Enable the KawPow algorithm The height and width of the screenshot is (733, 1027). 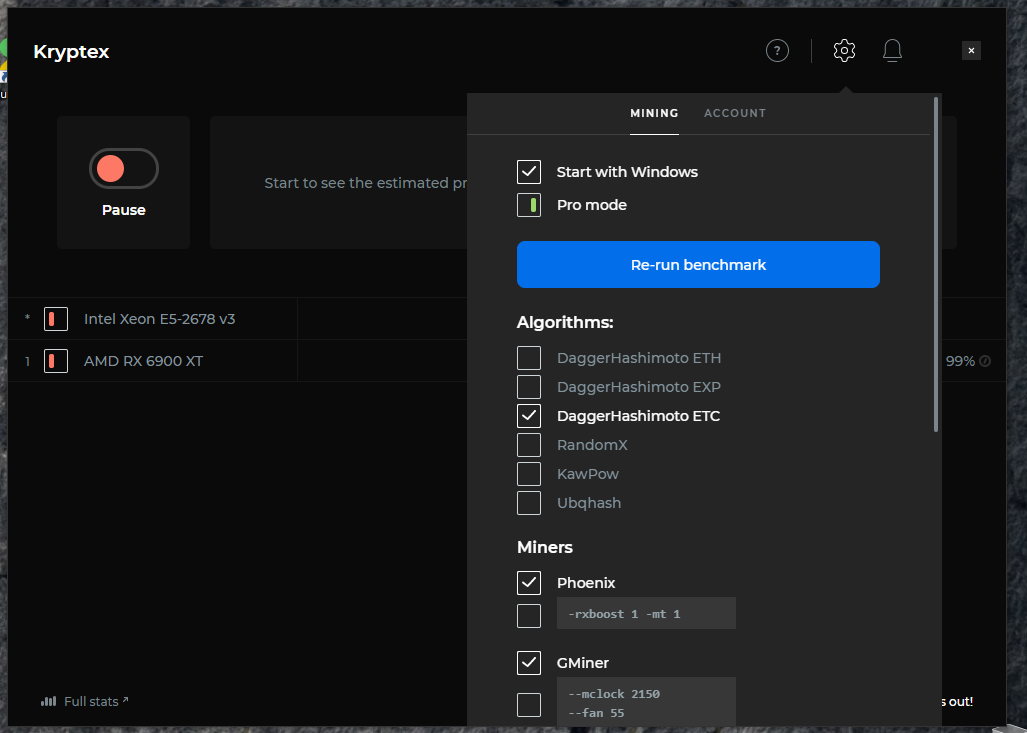point(529,474)
